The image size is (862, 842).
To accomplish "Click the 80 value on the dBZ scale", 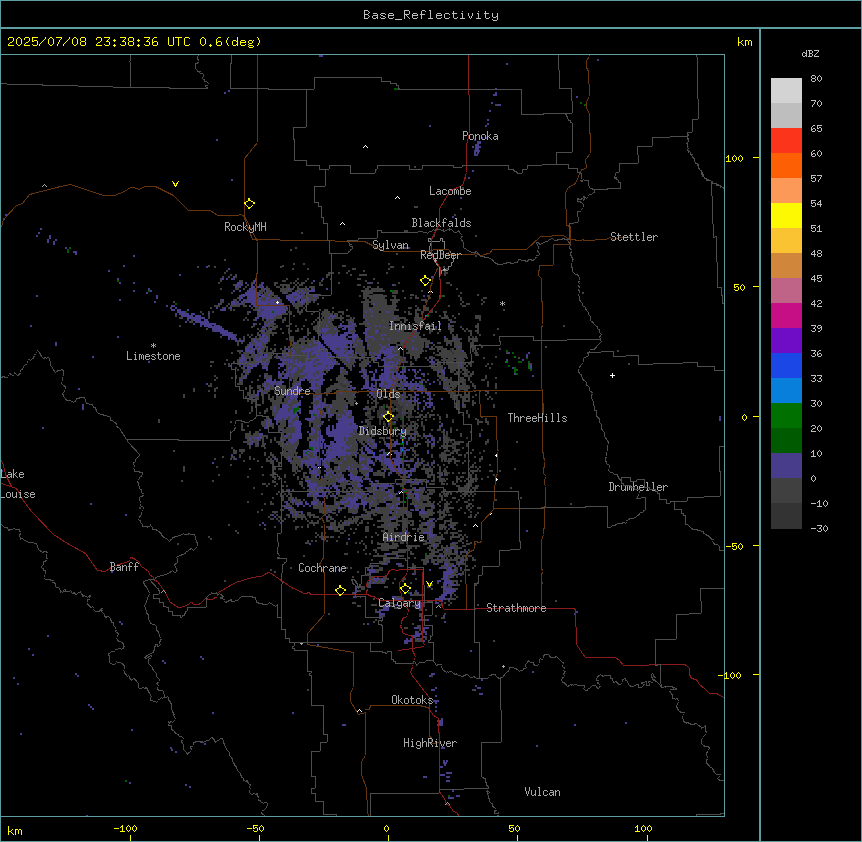I will click(816, 79).
